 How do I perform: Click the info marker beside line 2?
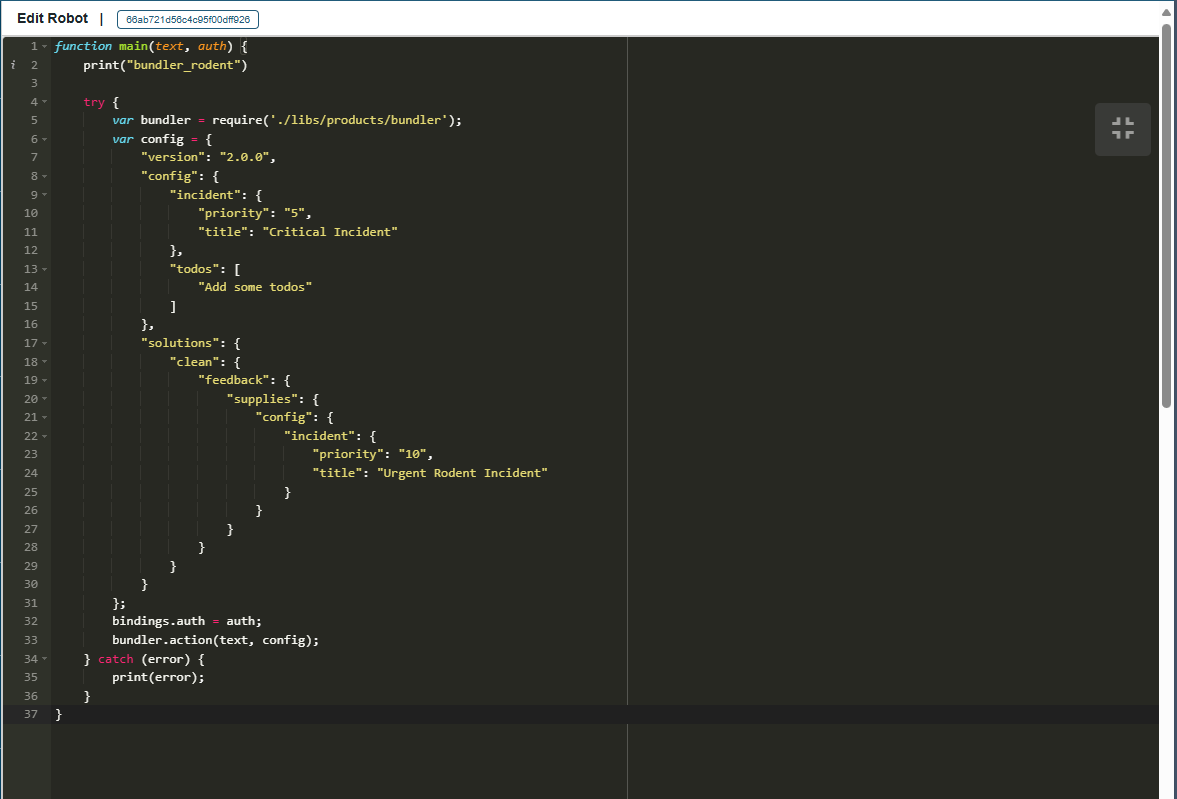tap(13, 65)
